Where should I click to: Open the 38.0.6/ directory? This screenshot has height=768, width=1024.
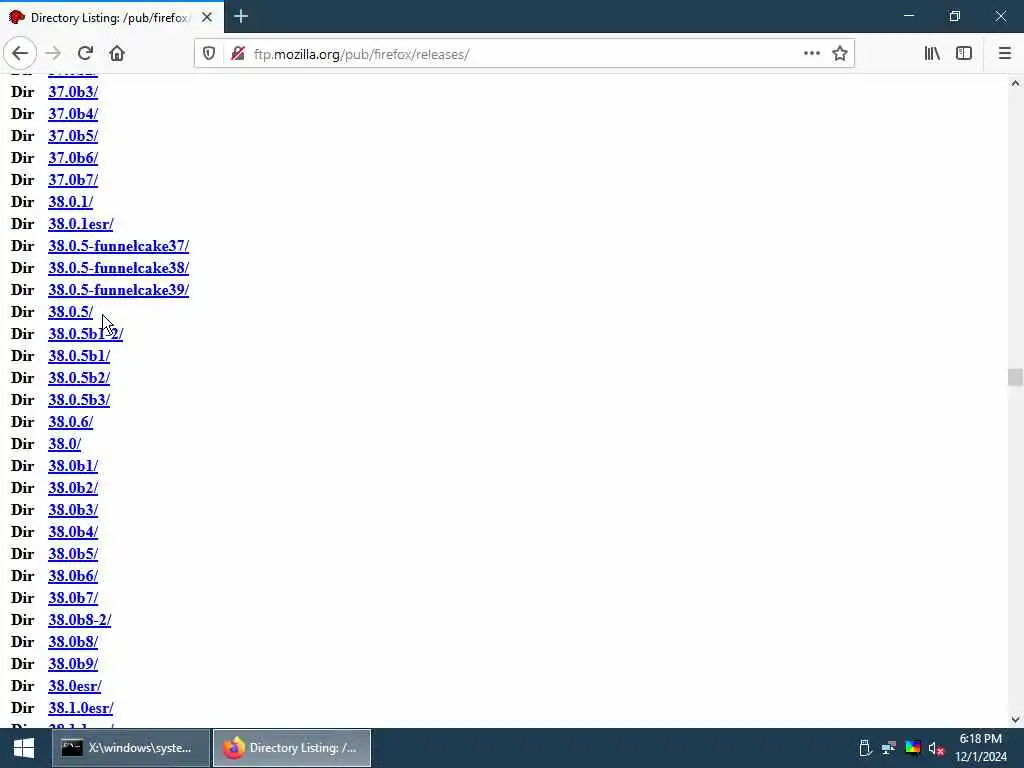71,422
